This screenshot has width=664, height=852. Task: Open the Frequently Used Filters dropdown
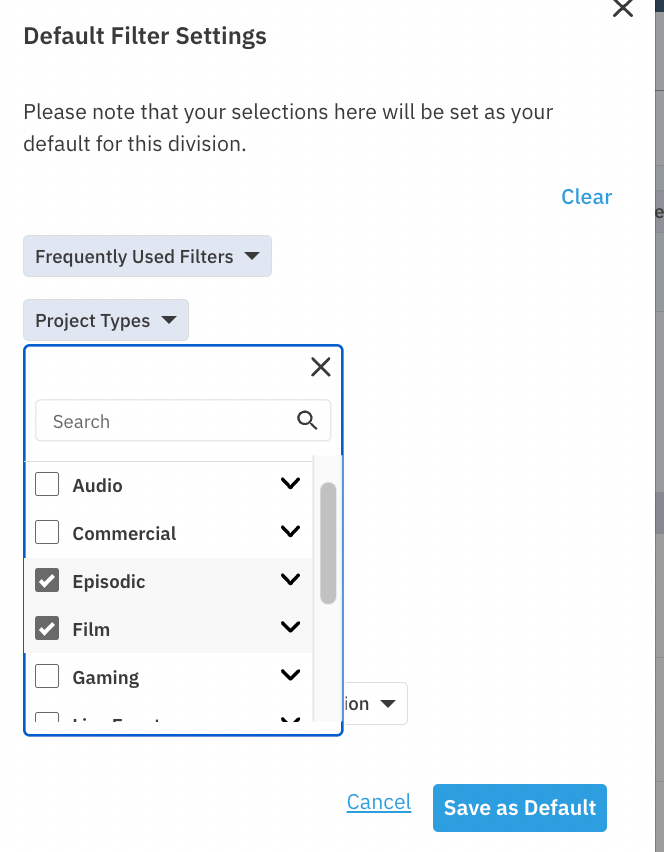coord(147,256)
